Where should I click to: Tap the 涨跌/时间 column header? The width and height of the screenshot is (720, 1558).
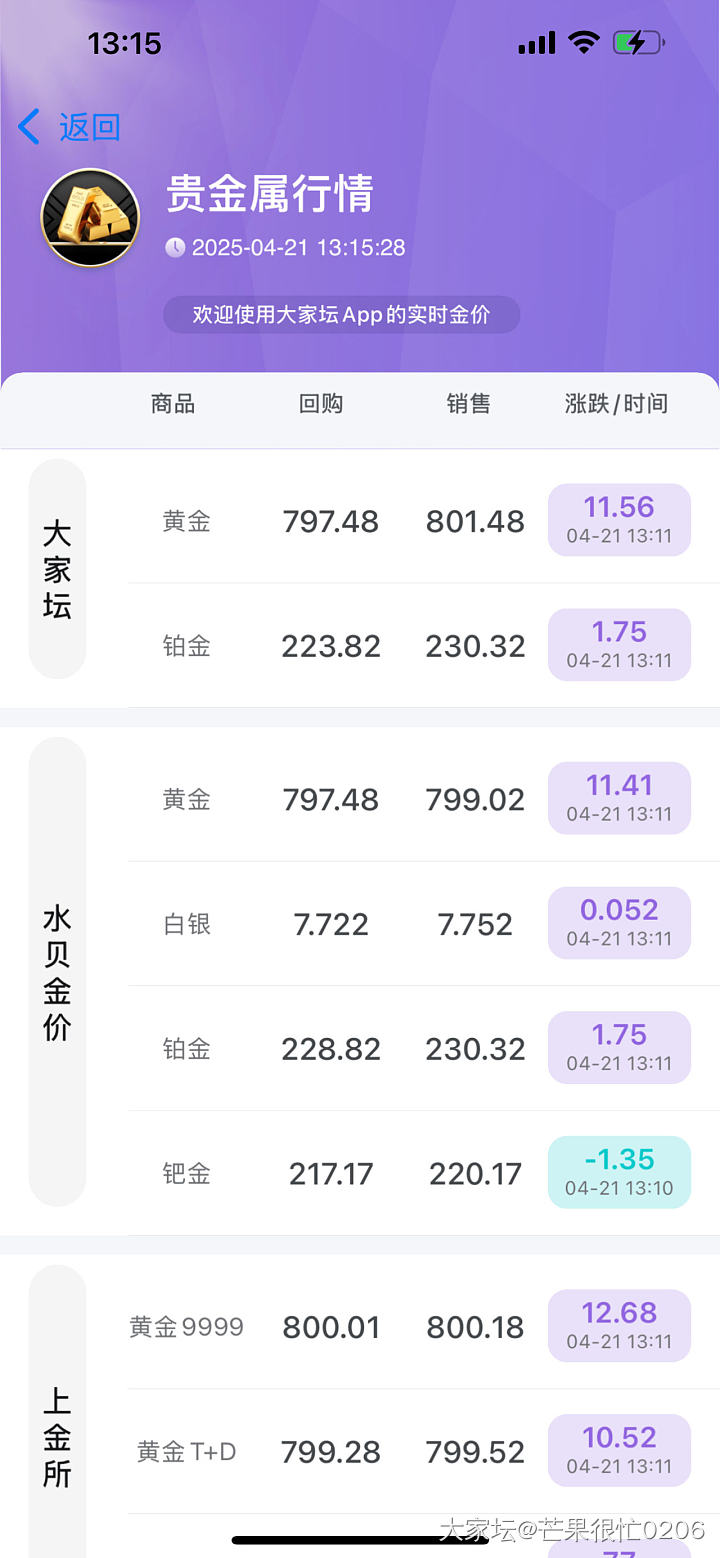[616, 404]
